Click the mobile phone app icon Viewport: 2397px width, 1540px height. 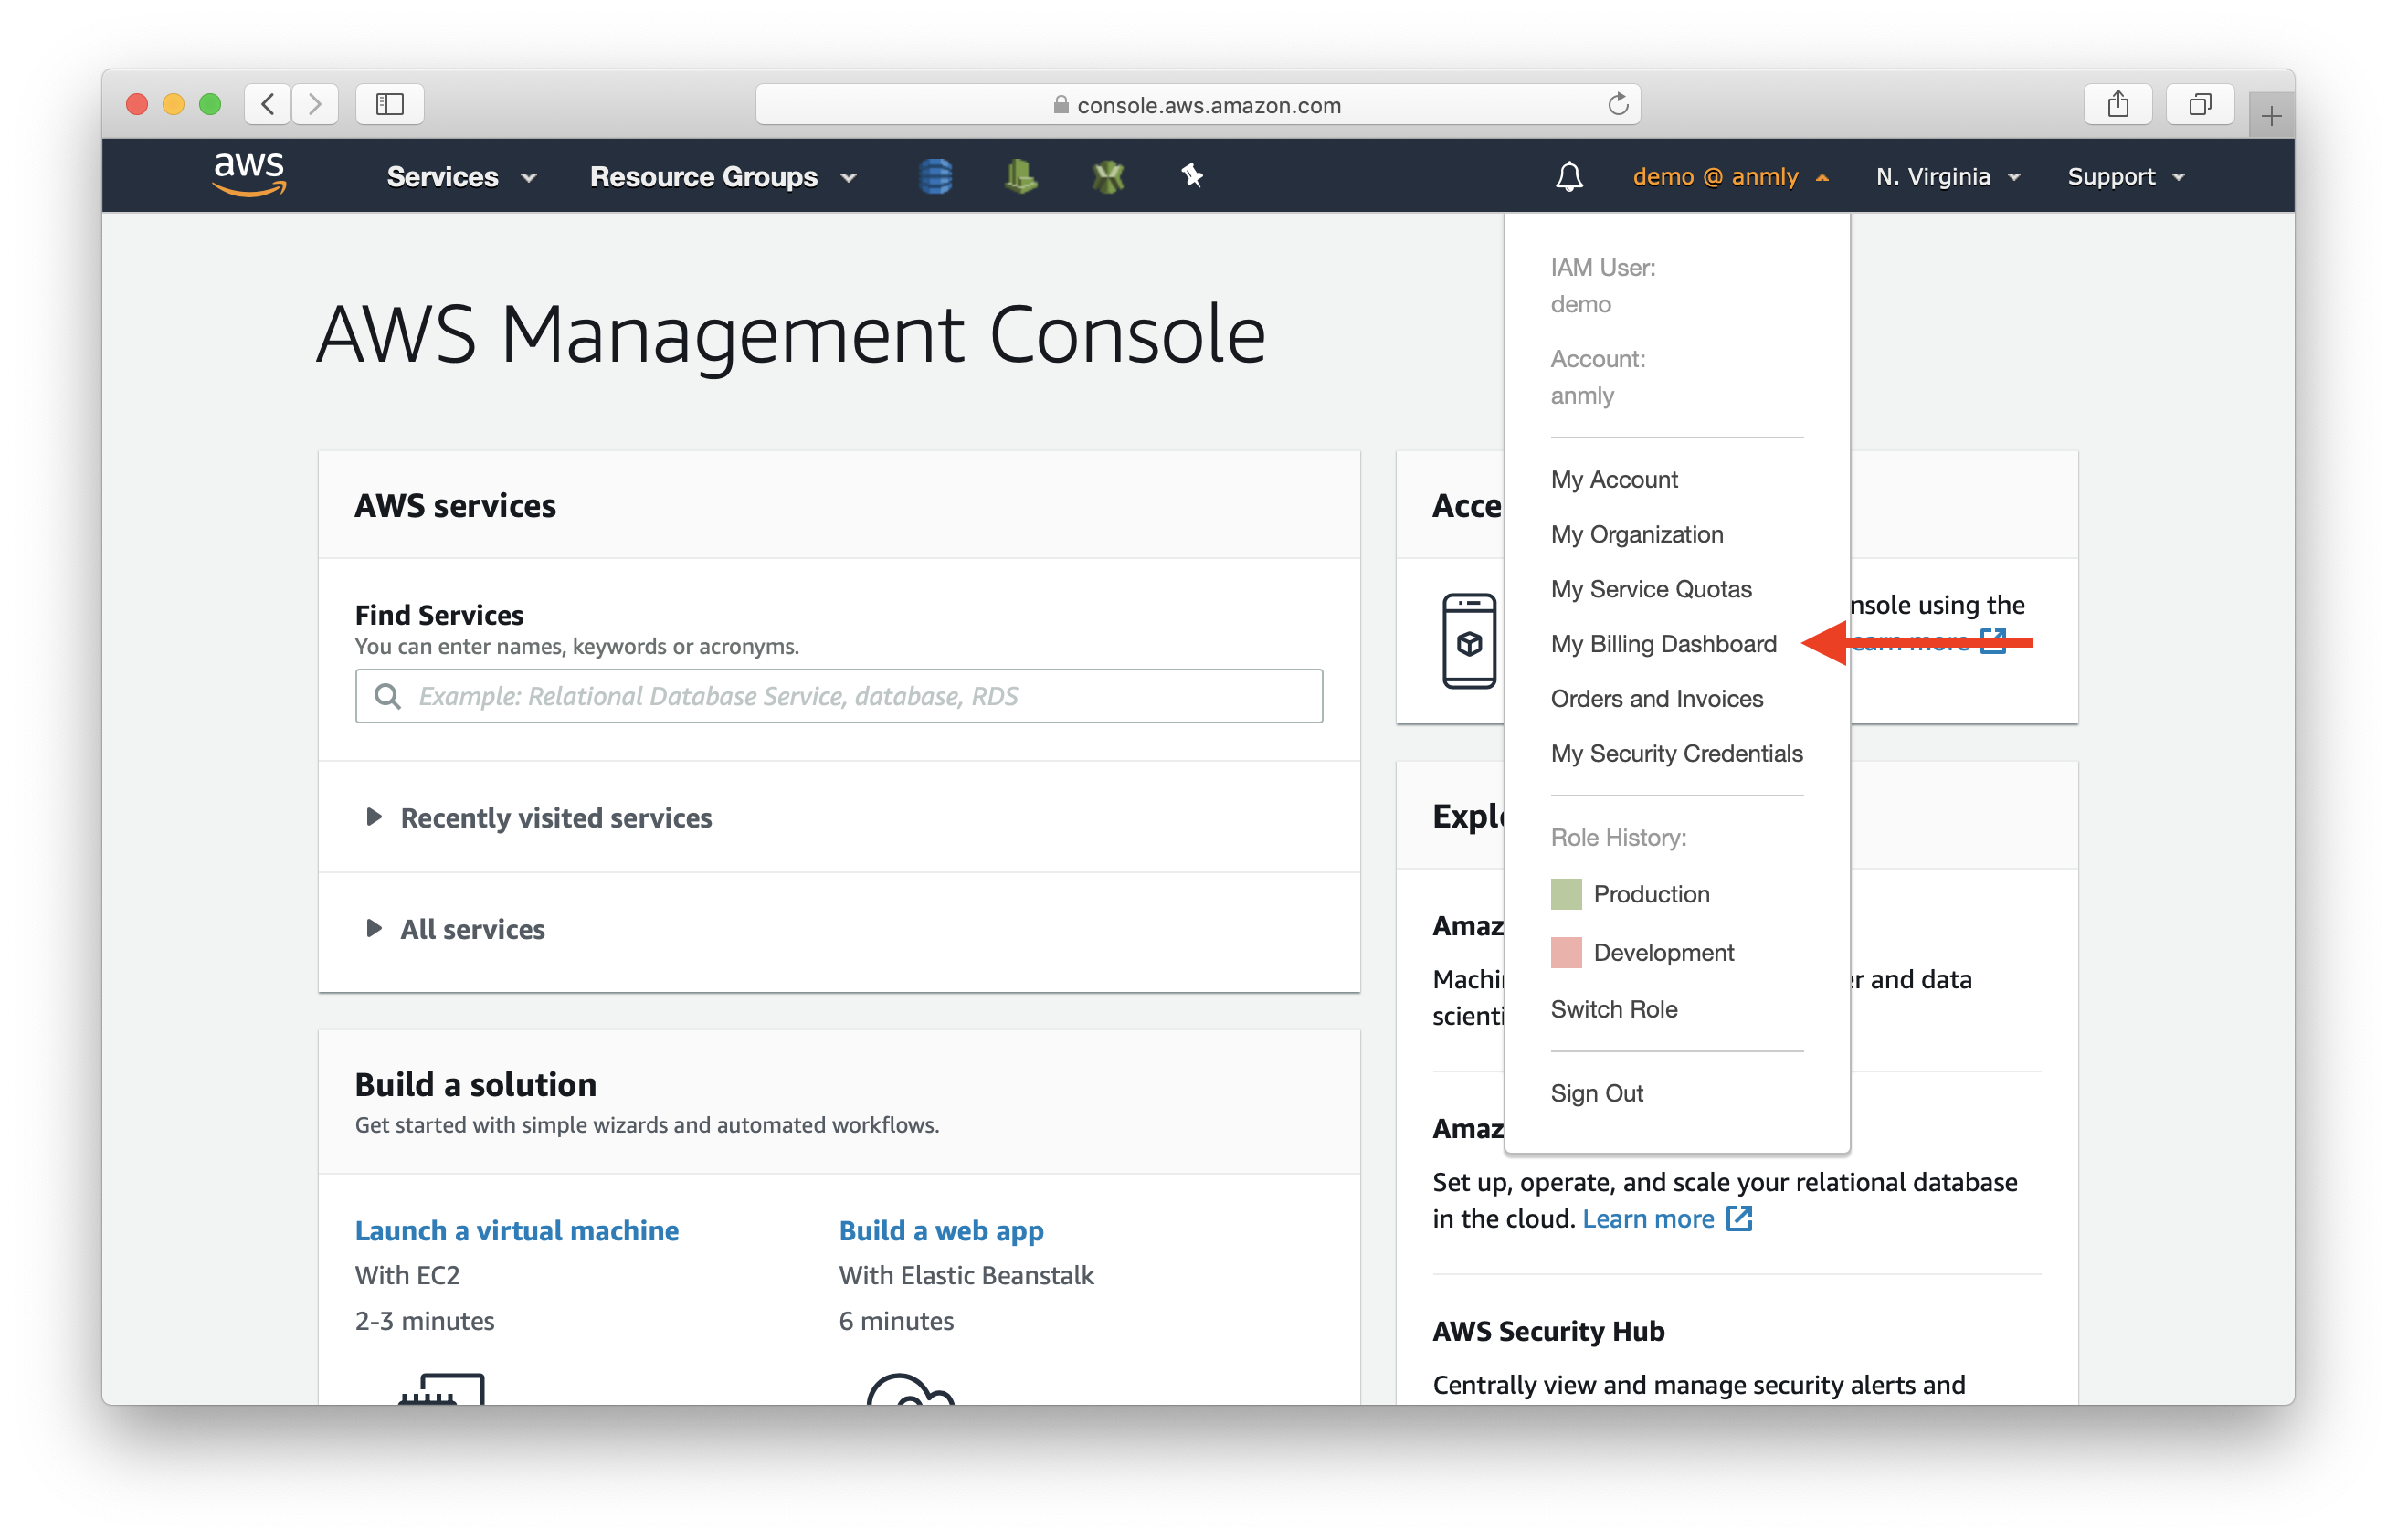click(1469, 641)
